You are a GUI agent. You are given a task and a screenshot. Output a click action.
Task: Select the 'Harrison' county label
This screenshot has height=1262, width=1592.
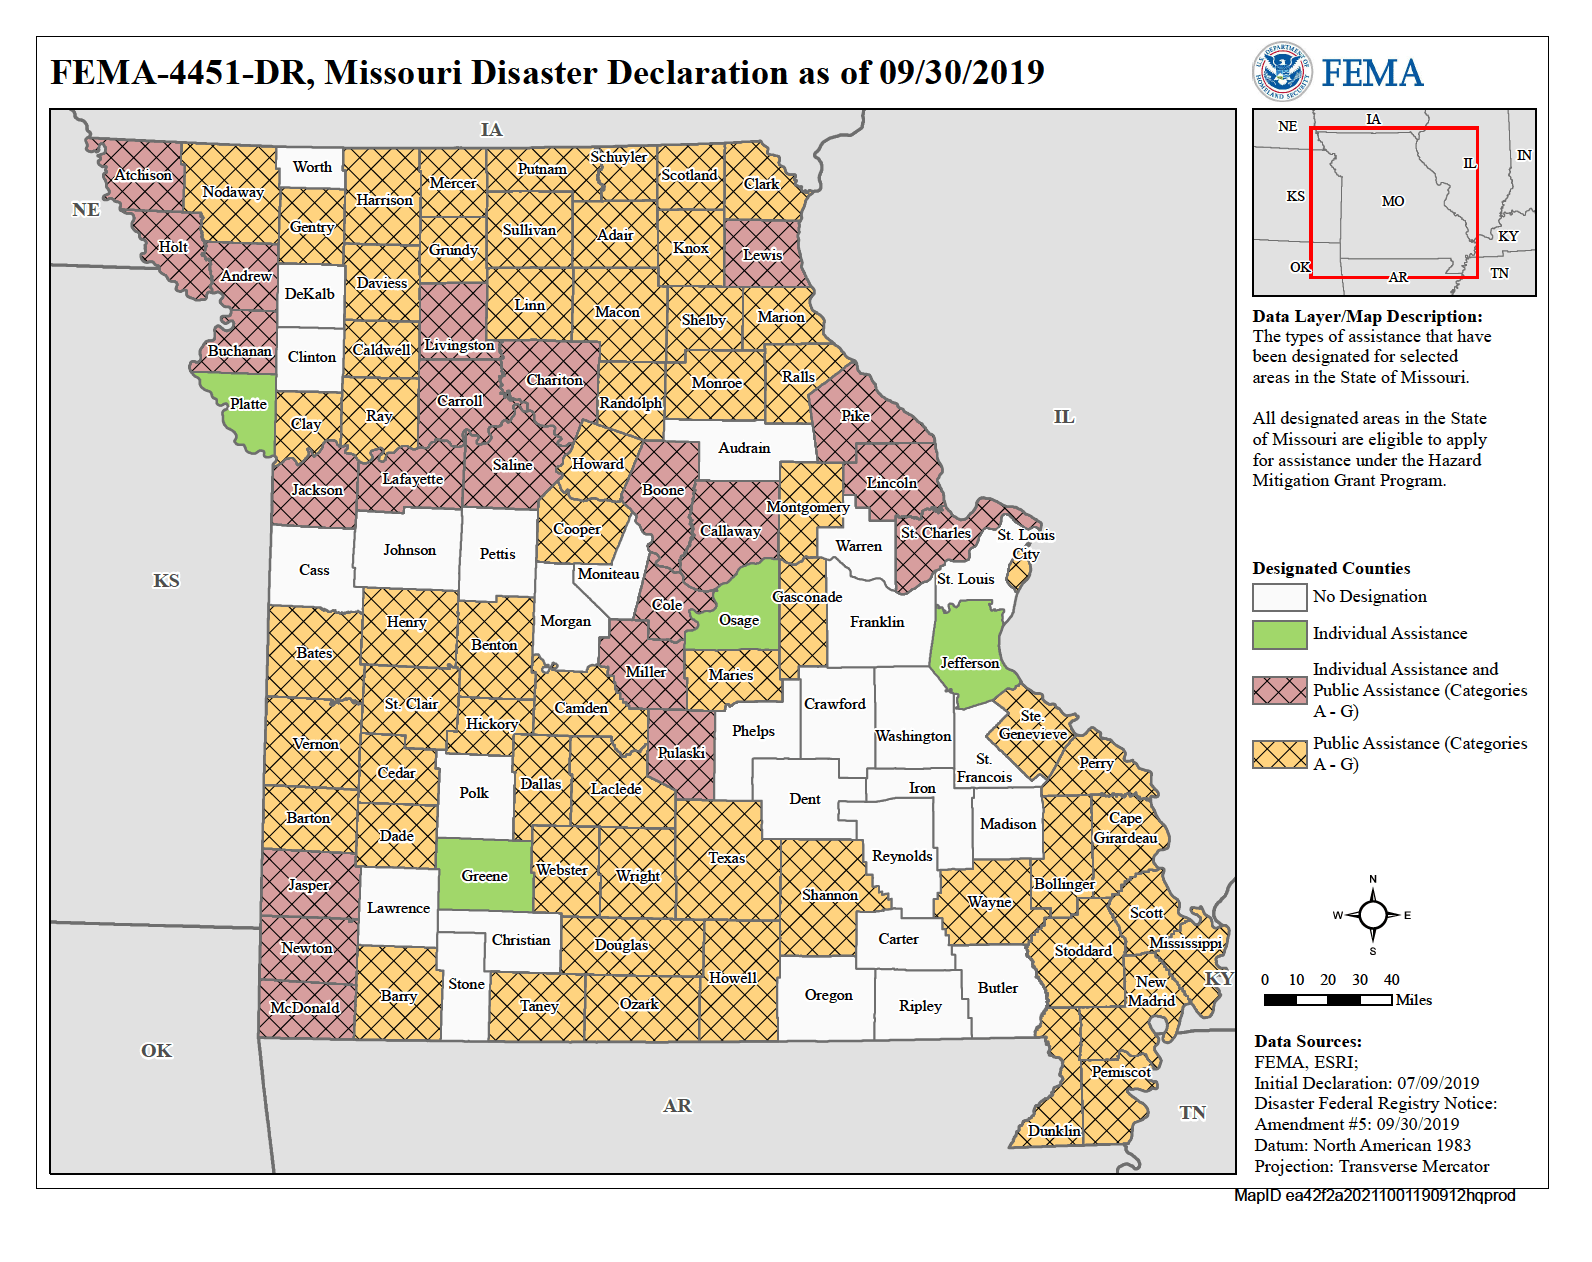point(384,200)
